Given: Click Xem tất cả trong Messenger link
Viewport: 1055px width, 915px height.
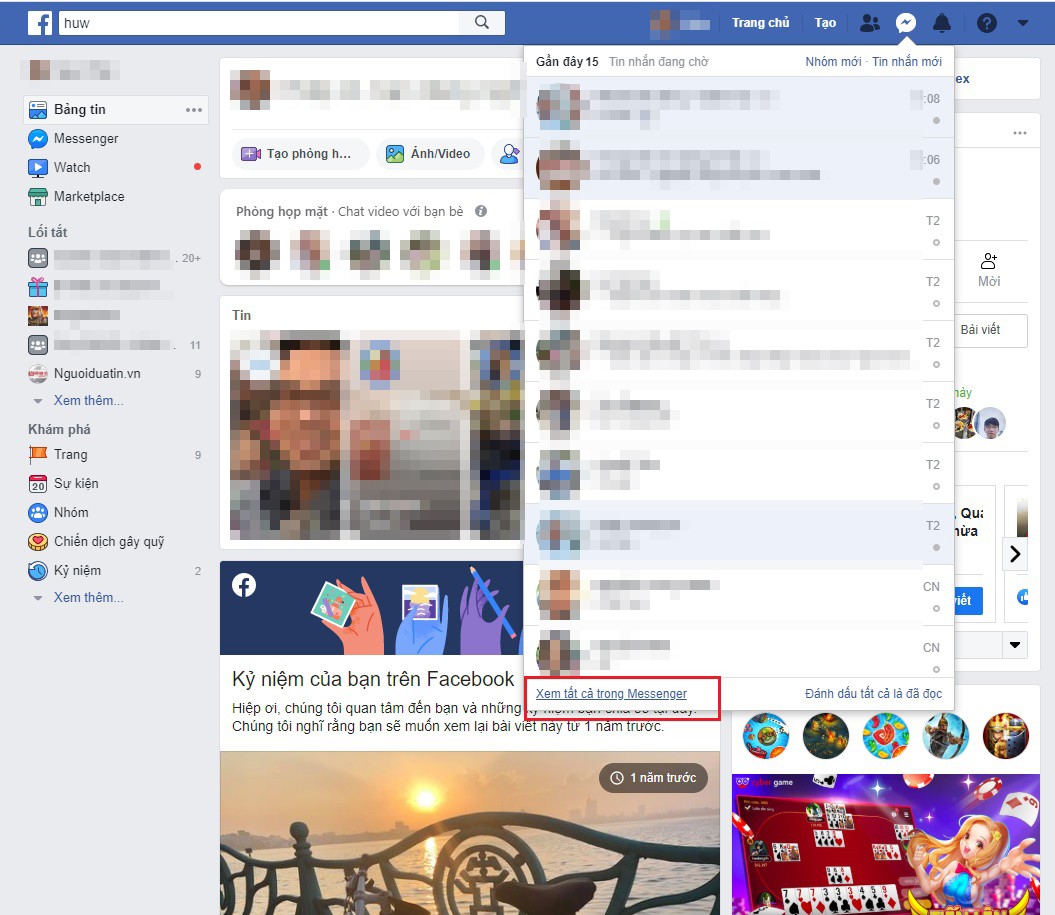Looking at the screenshot, I should click(611, 694).
